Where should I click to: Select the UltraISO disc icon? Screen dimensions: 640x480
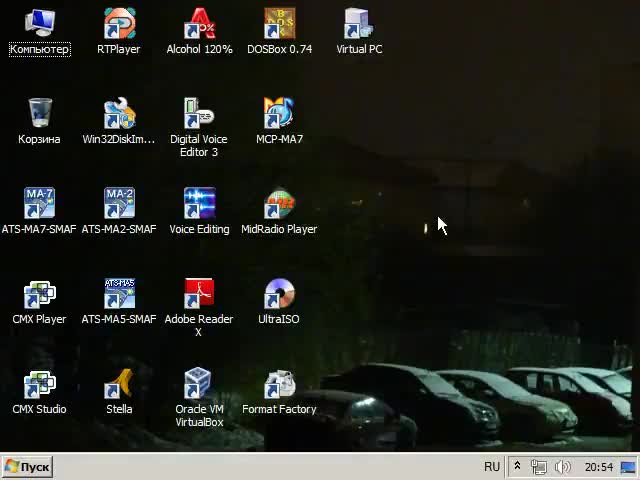279,295
